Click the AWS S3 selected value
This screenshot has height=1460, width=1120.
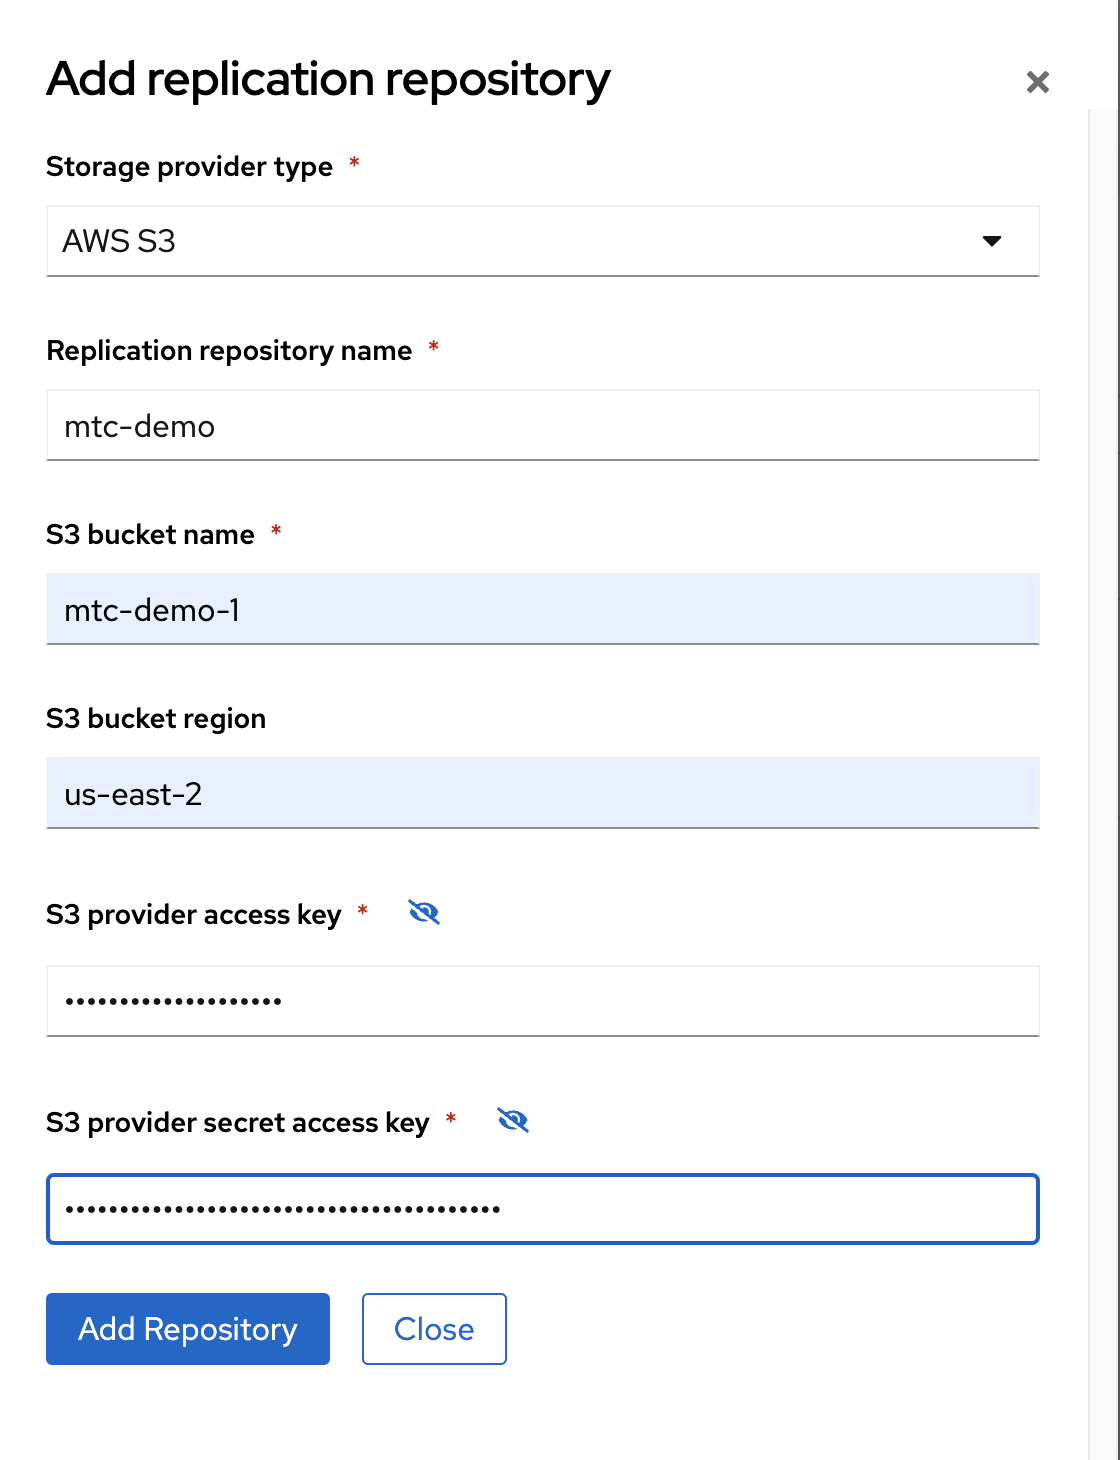click(x=120, y=241)
